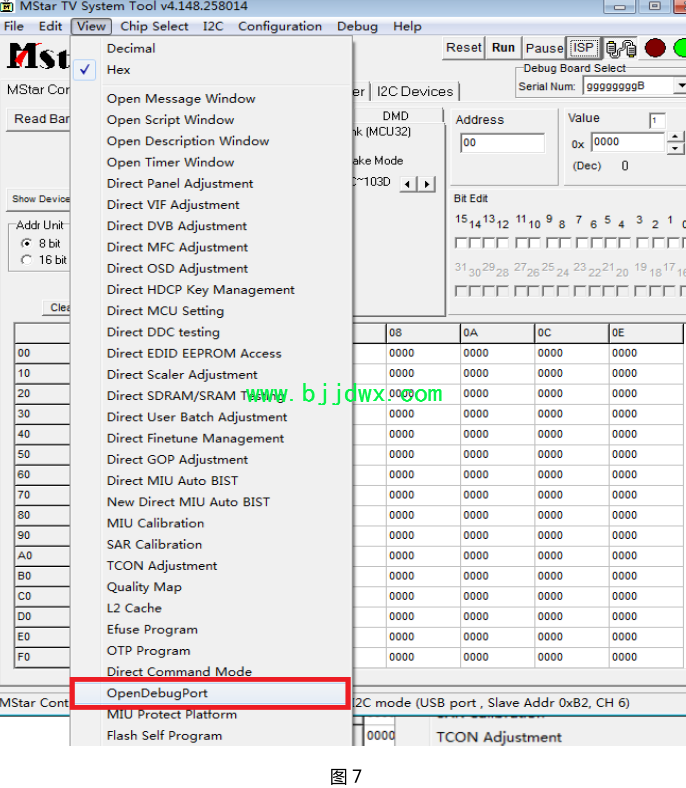
Task: Select SAR Calibration menu entry
Action: click(x=211, y=544)
